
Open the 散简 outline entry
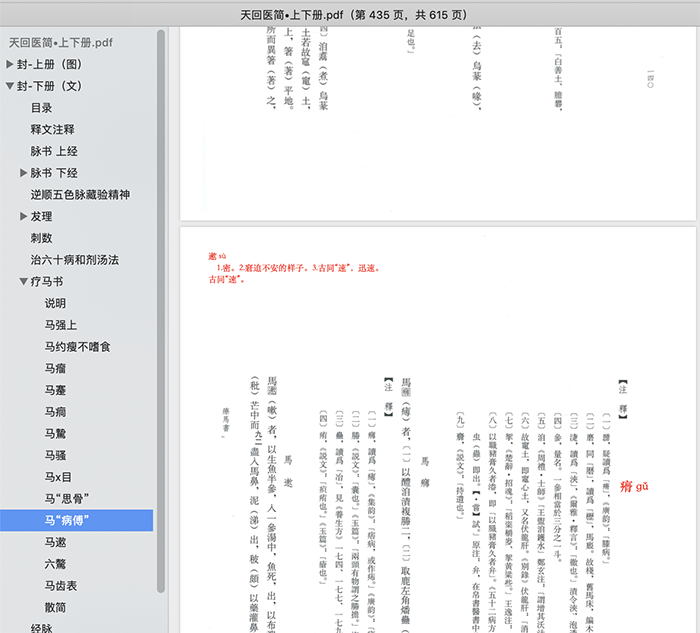(x=55, y=608)
